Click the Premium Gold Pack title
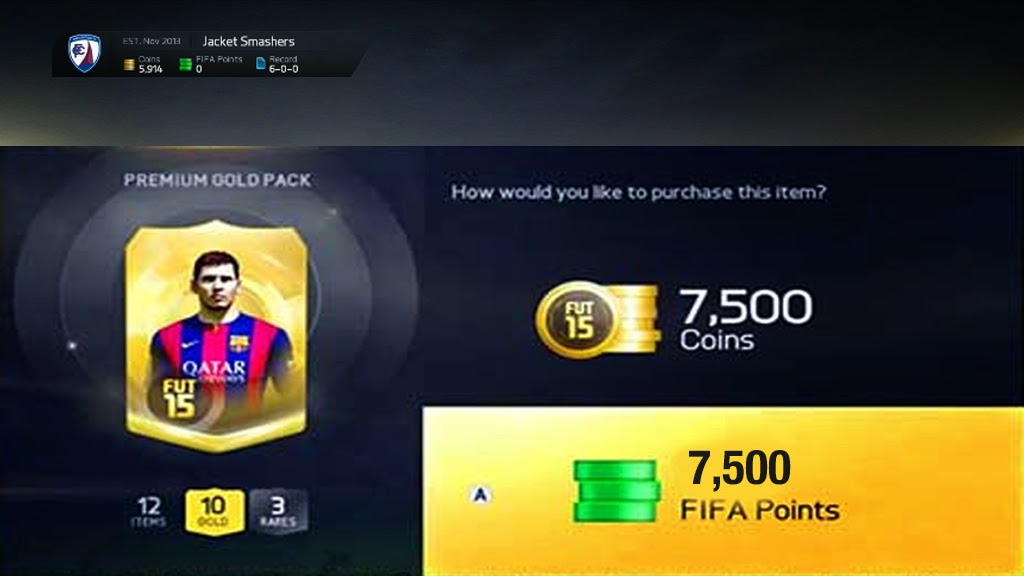The image size is (1024, 576). pyautogui.click(x=217, y=180)
